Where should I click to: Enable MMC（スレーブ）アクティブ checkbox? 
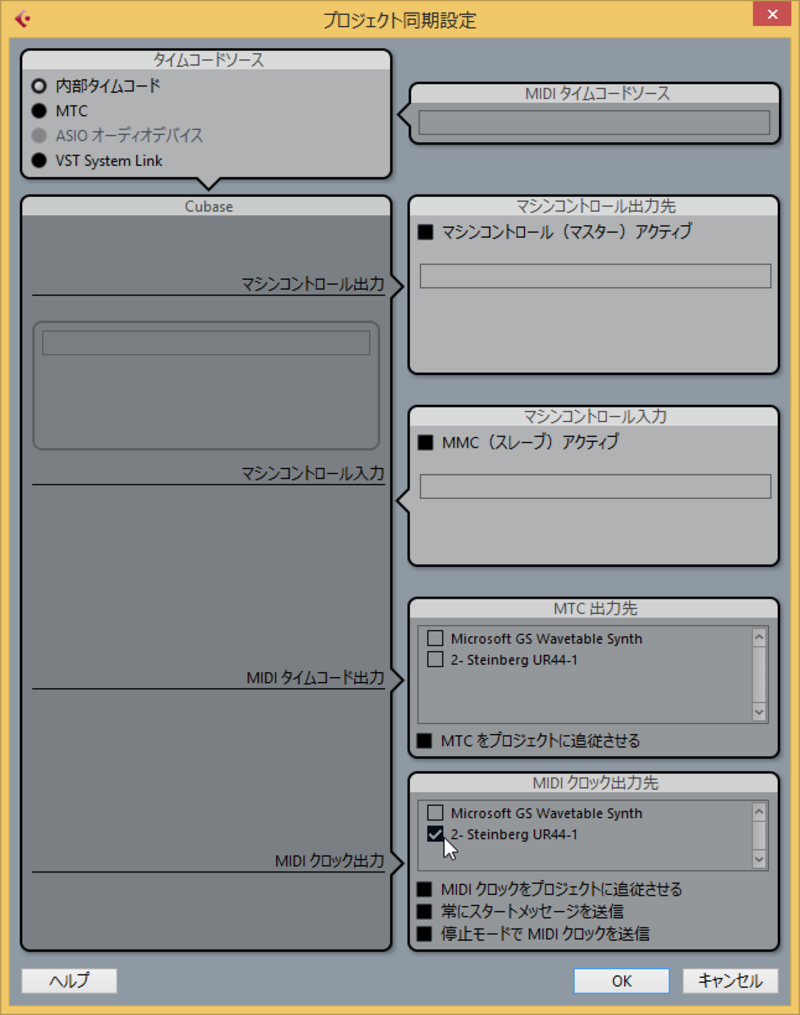click(425, 443)
